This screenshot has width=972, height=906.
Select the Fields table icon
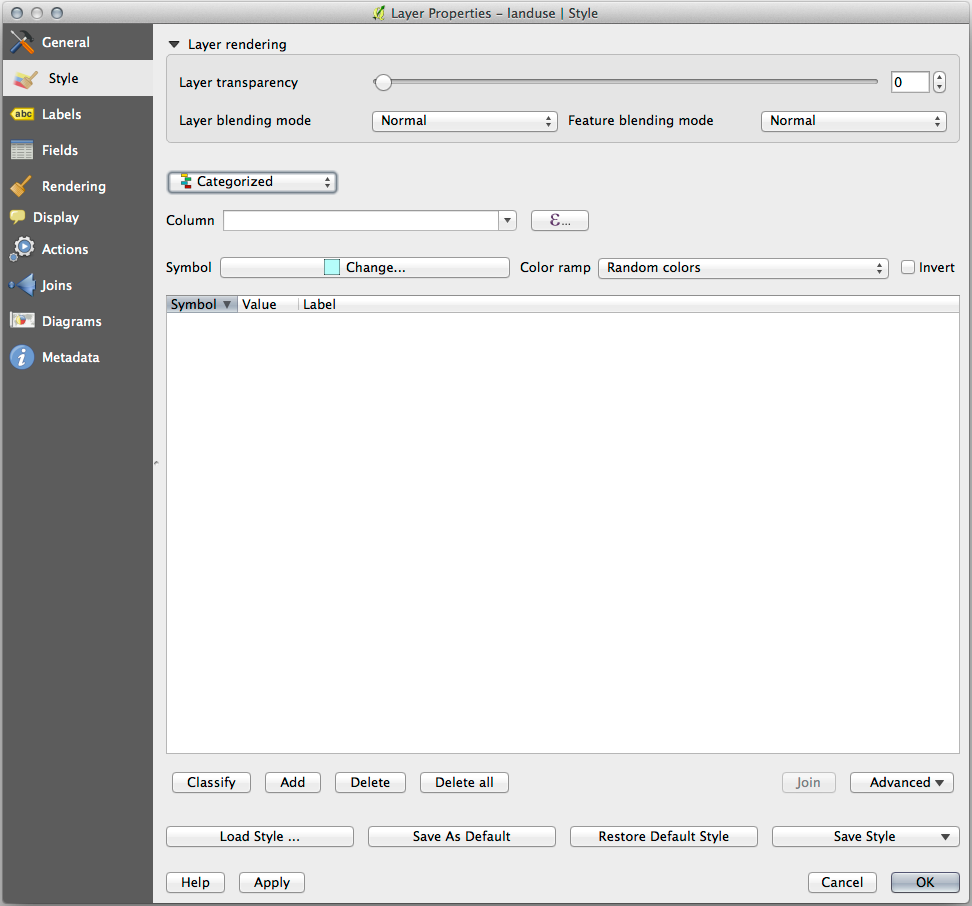(22, 151)
